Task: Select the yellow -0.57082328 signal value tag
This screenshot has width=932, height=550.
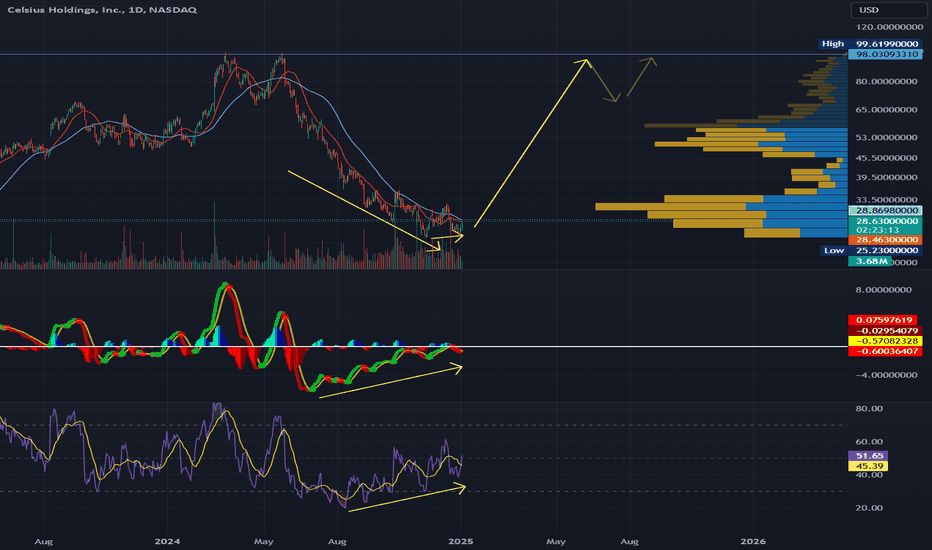Action: tap(886, 341)
